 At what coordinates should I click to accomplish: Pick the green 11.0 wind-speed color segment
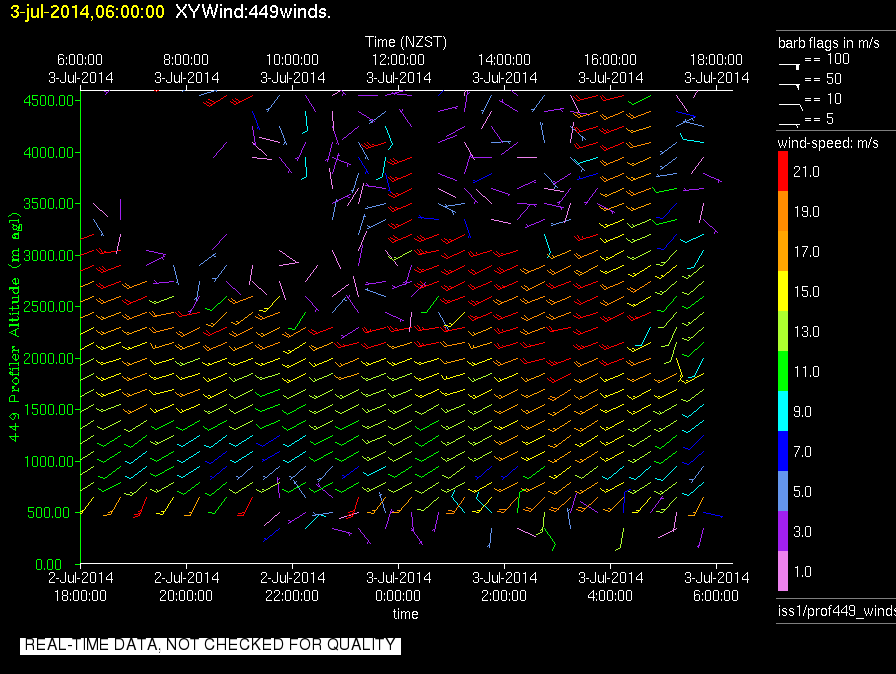[783, 372]
